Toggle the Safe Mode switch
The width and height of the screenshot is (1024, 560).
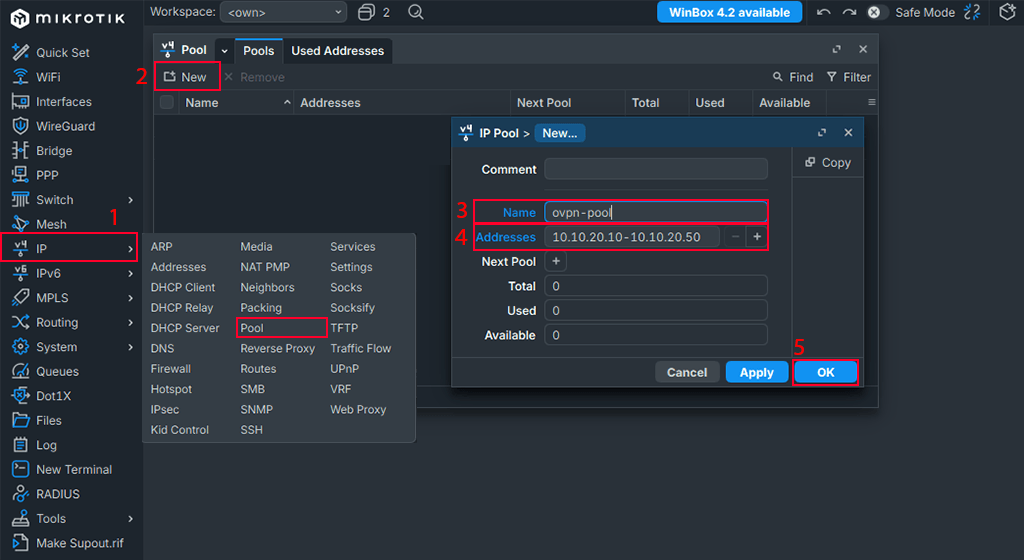[x=878, y=12]
